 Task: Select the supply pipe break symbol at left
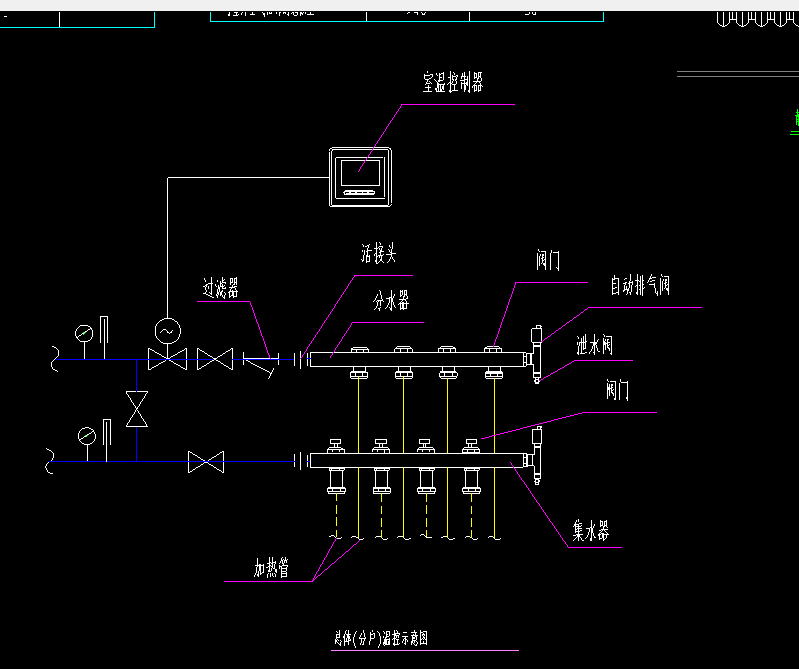pyautogui.click(x=55, y=359)
